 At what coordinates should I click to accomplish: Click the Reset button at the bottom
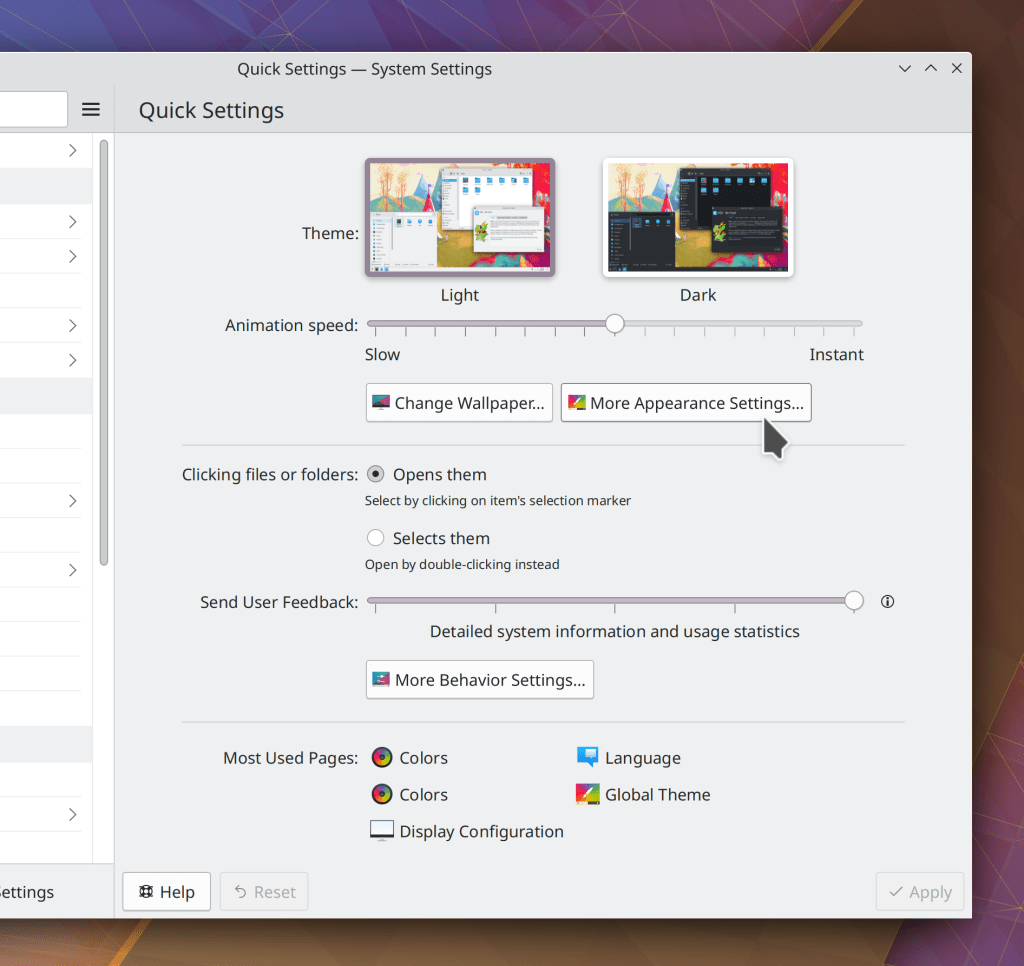[x=263, y=891]
